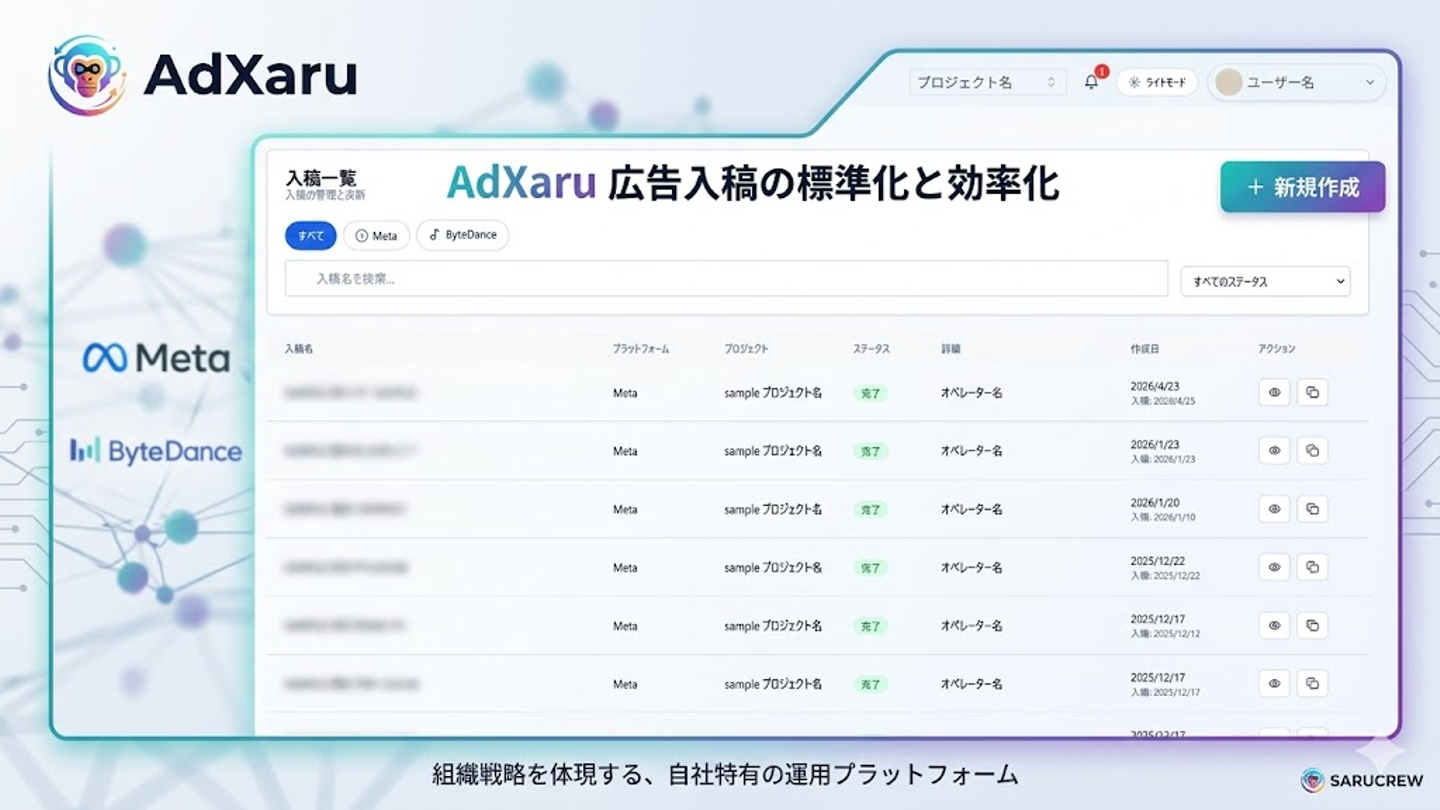Click the 入稿: 2025/12/12 submission date
Screen dimensions: 1440x810
(x=1165, y=633)
